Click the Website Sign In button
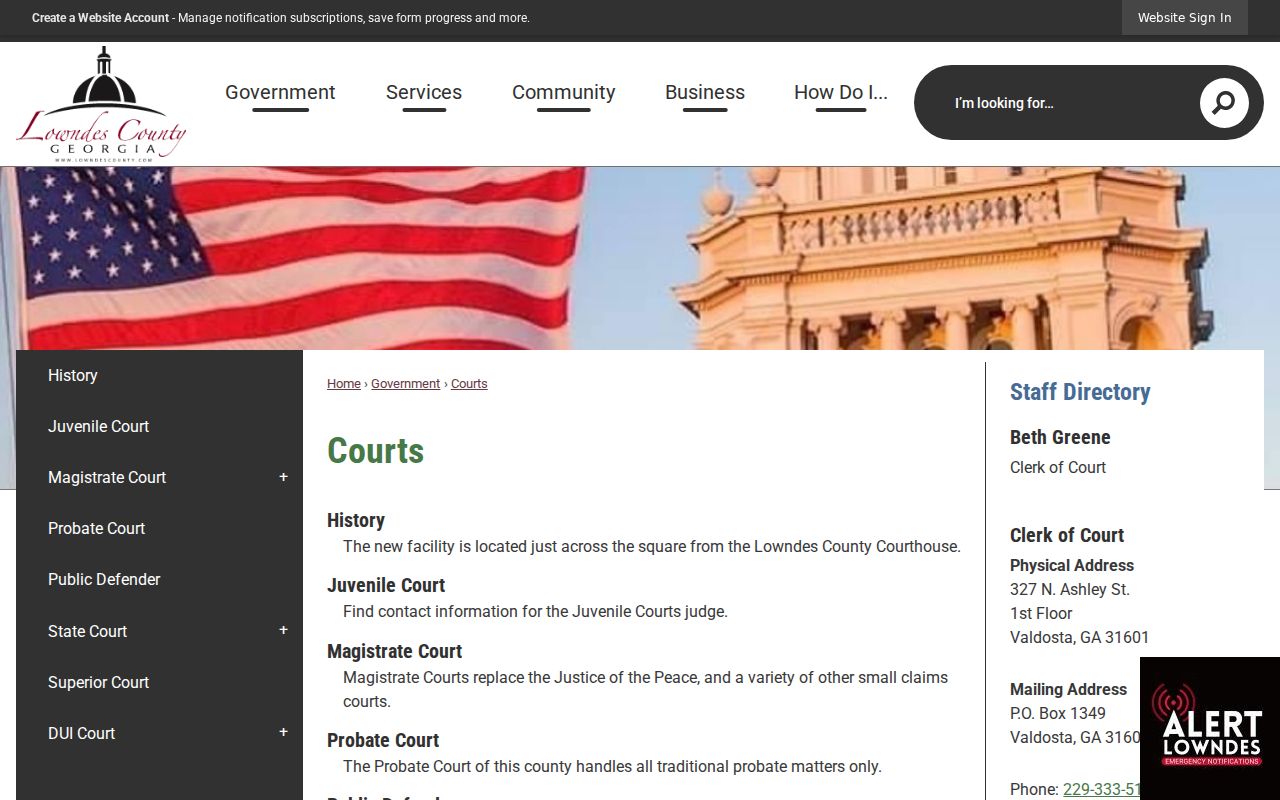 (x=1185, y=18)
